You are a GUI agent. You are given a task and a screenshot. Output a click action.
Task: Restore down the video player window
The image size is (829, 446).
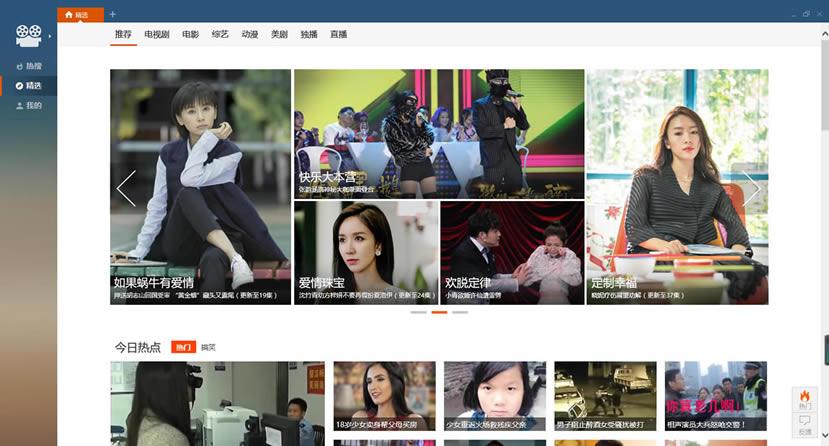tap(806, 14)
